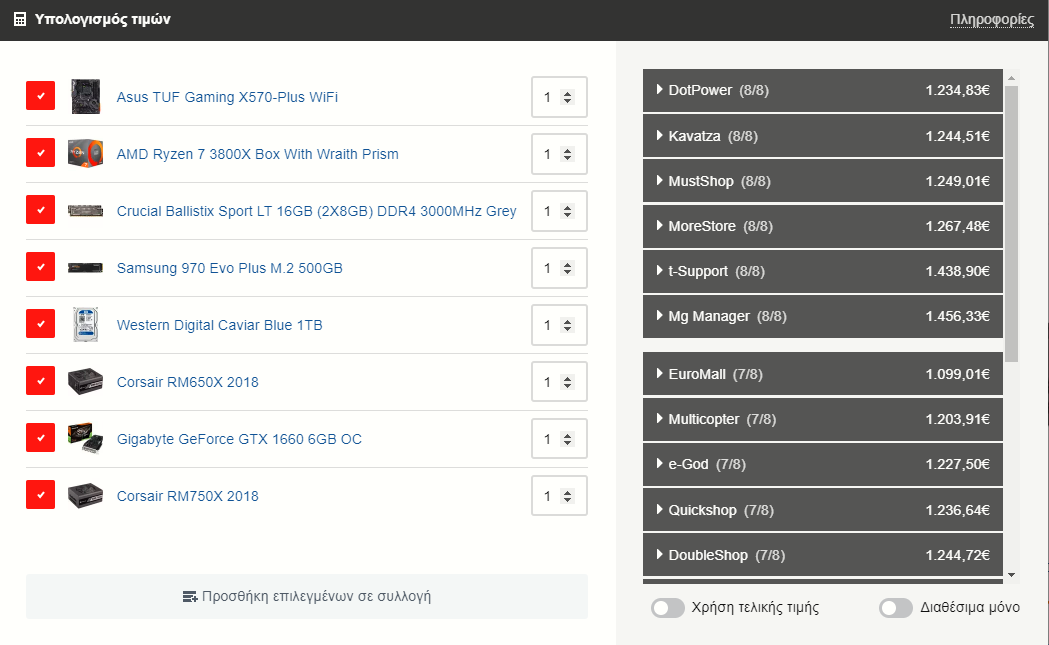Click the Gigabyte GTX 1660 graphics card thumbnail
Viewport: 1049px width, 645px height.
click(x=86, y=438)
